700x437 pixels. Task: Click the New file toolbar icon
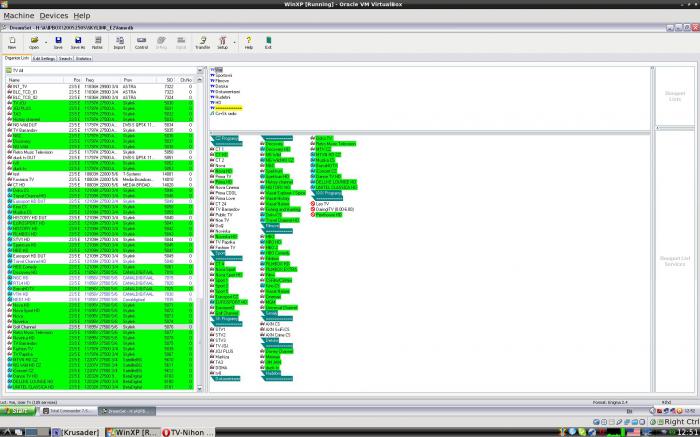tap(12, 43)
